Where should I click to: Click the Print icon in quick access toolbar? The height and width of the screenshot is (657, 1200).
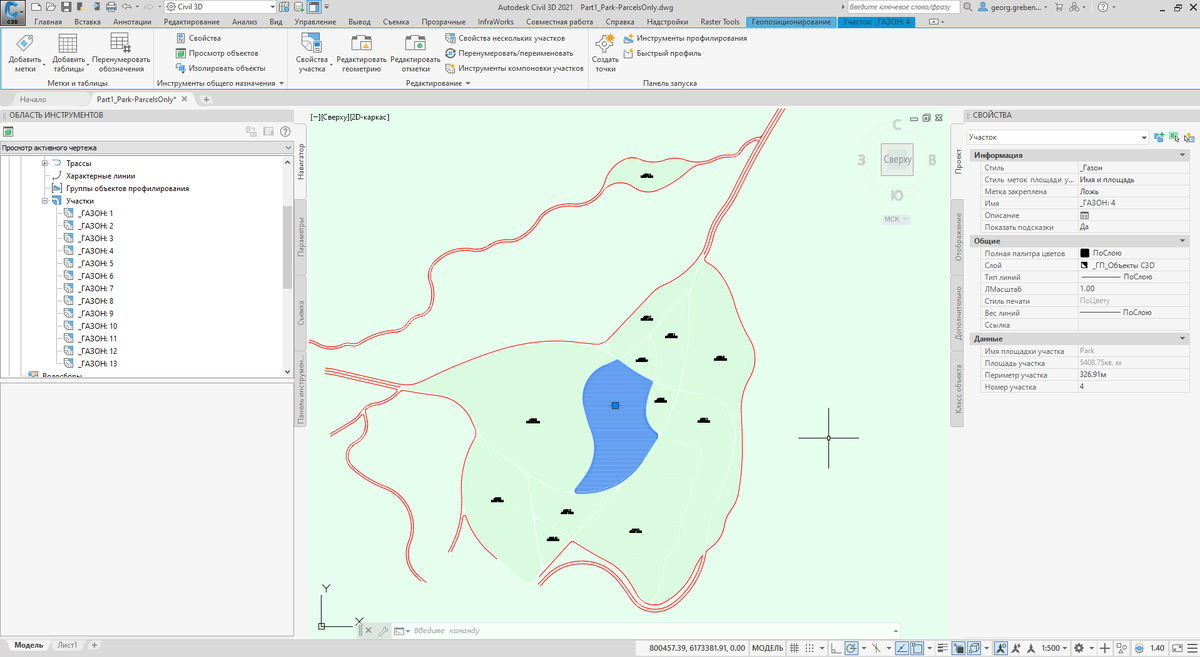[111, 7]
